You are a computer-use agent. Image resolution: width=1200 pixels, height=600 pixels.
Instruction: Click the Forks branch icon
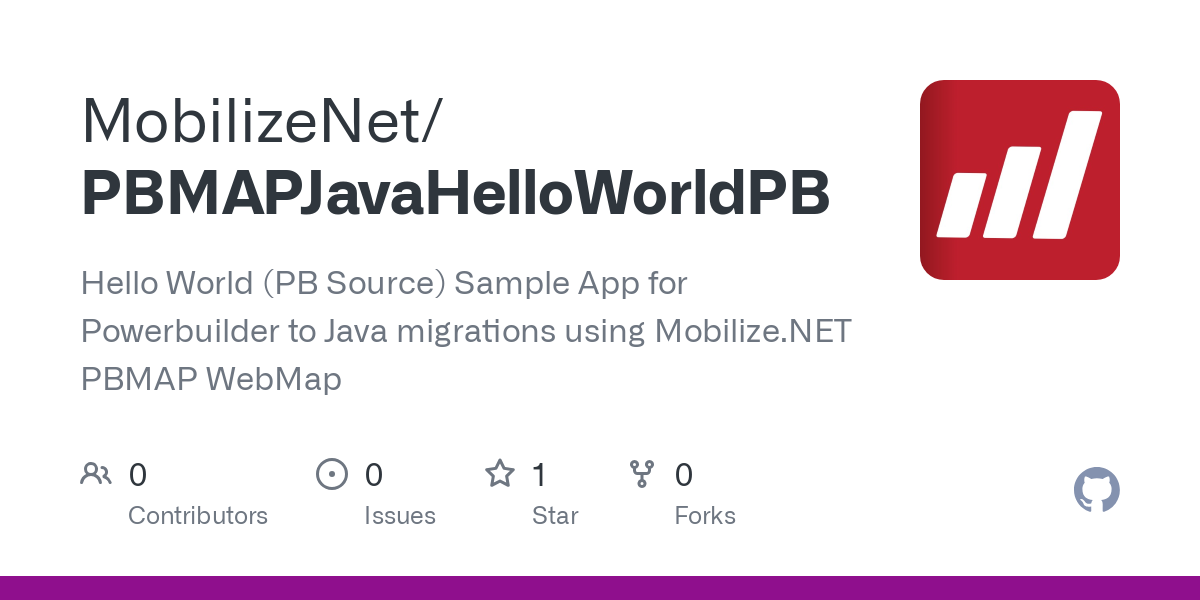(641, 473)
